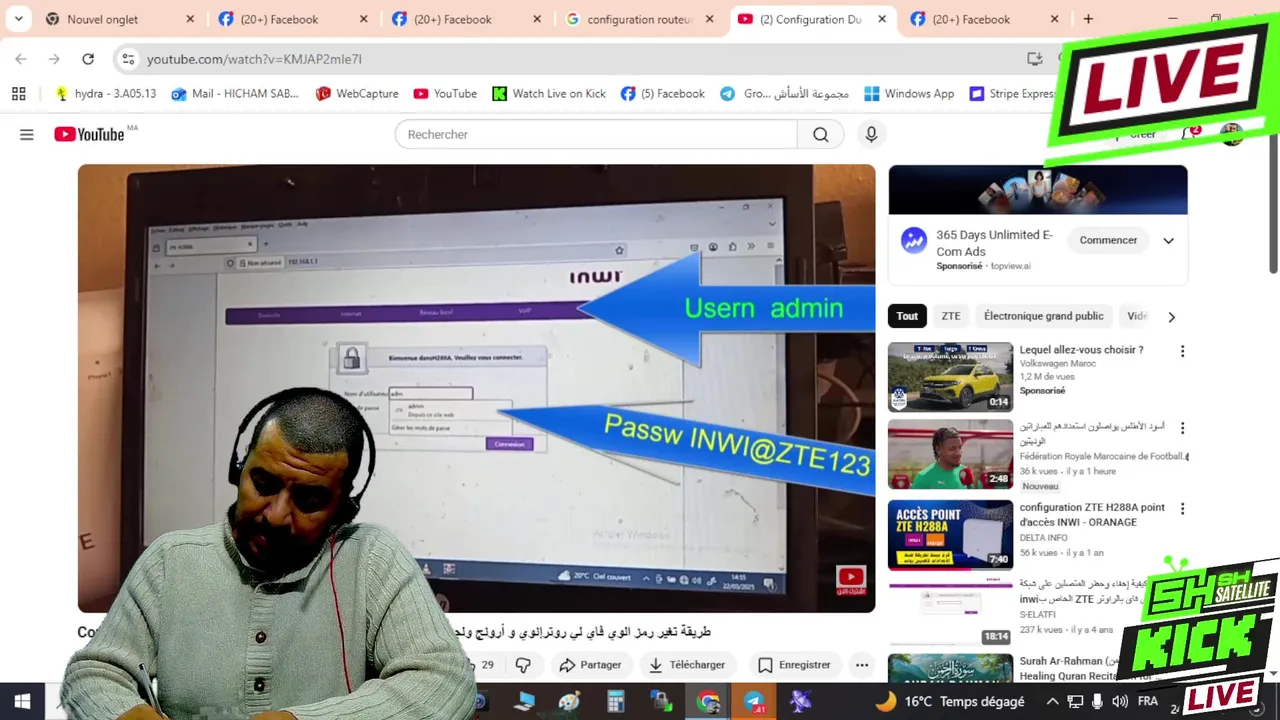Save video with Enregistrer
Viewport: 1280px width, 720px height.
(x=794, y=665)
